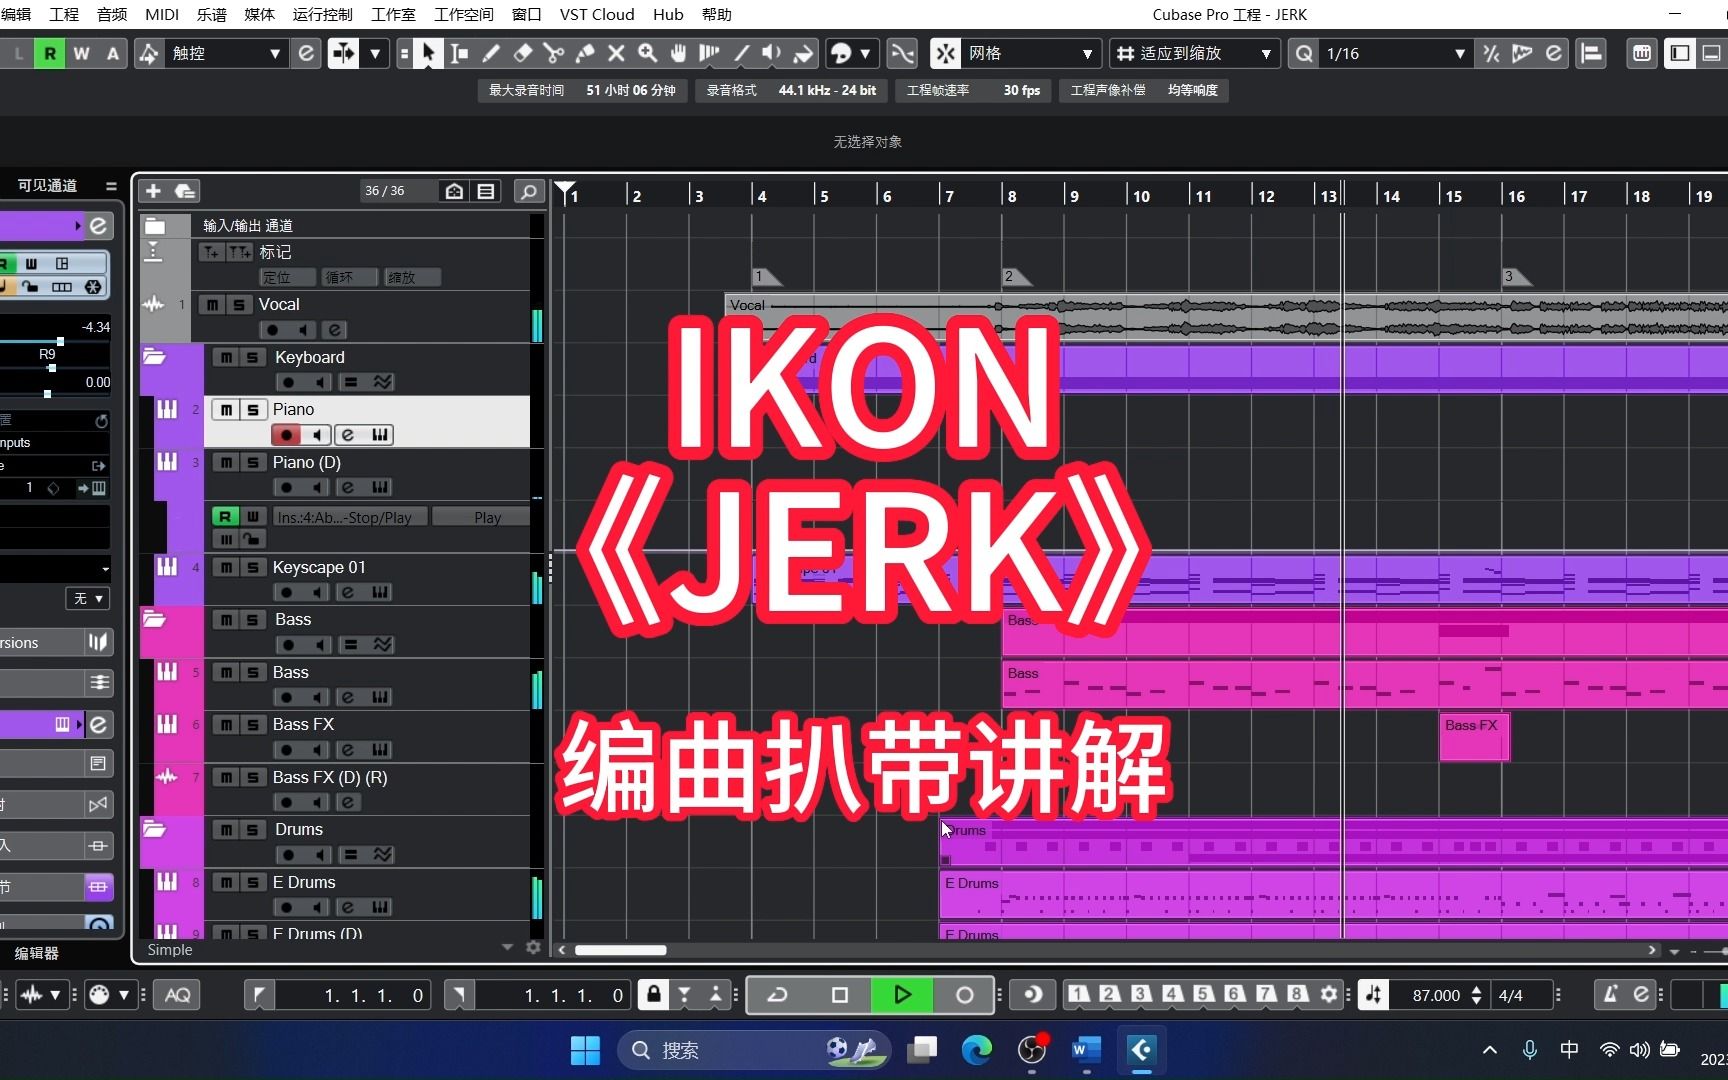Viewport: 1728px width, 1080px height.
Task: Click the 循环 button on marker track
Action: coord(349,277)
